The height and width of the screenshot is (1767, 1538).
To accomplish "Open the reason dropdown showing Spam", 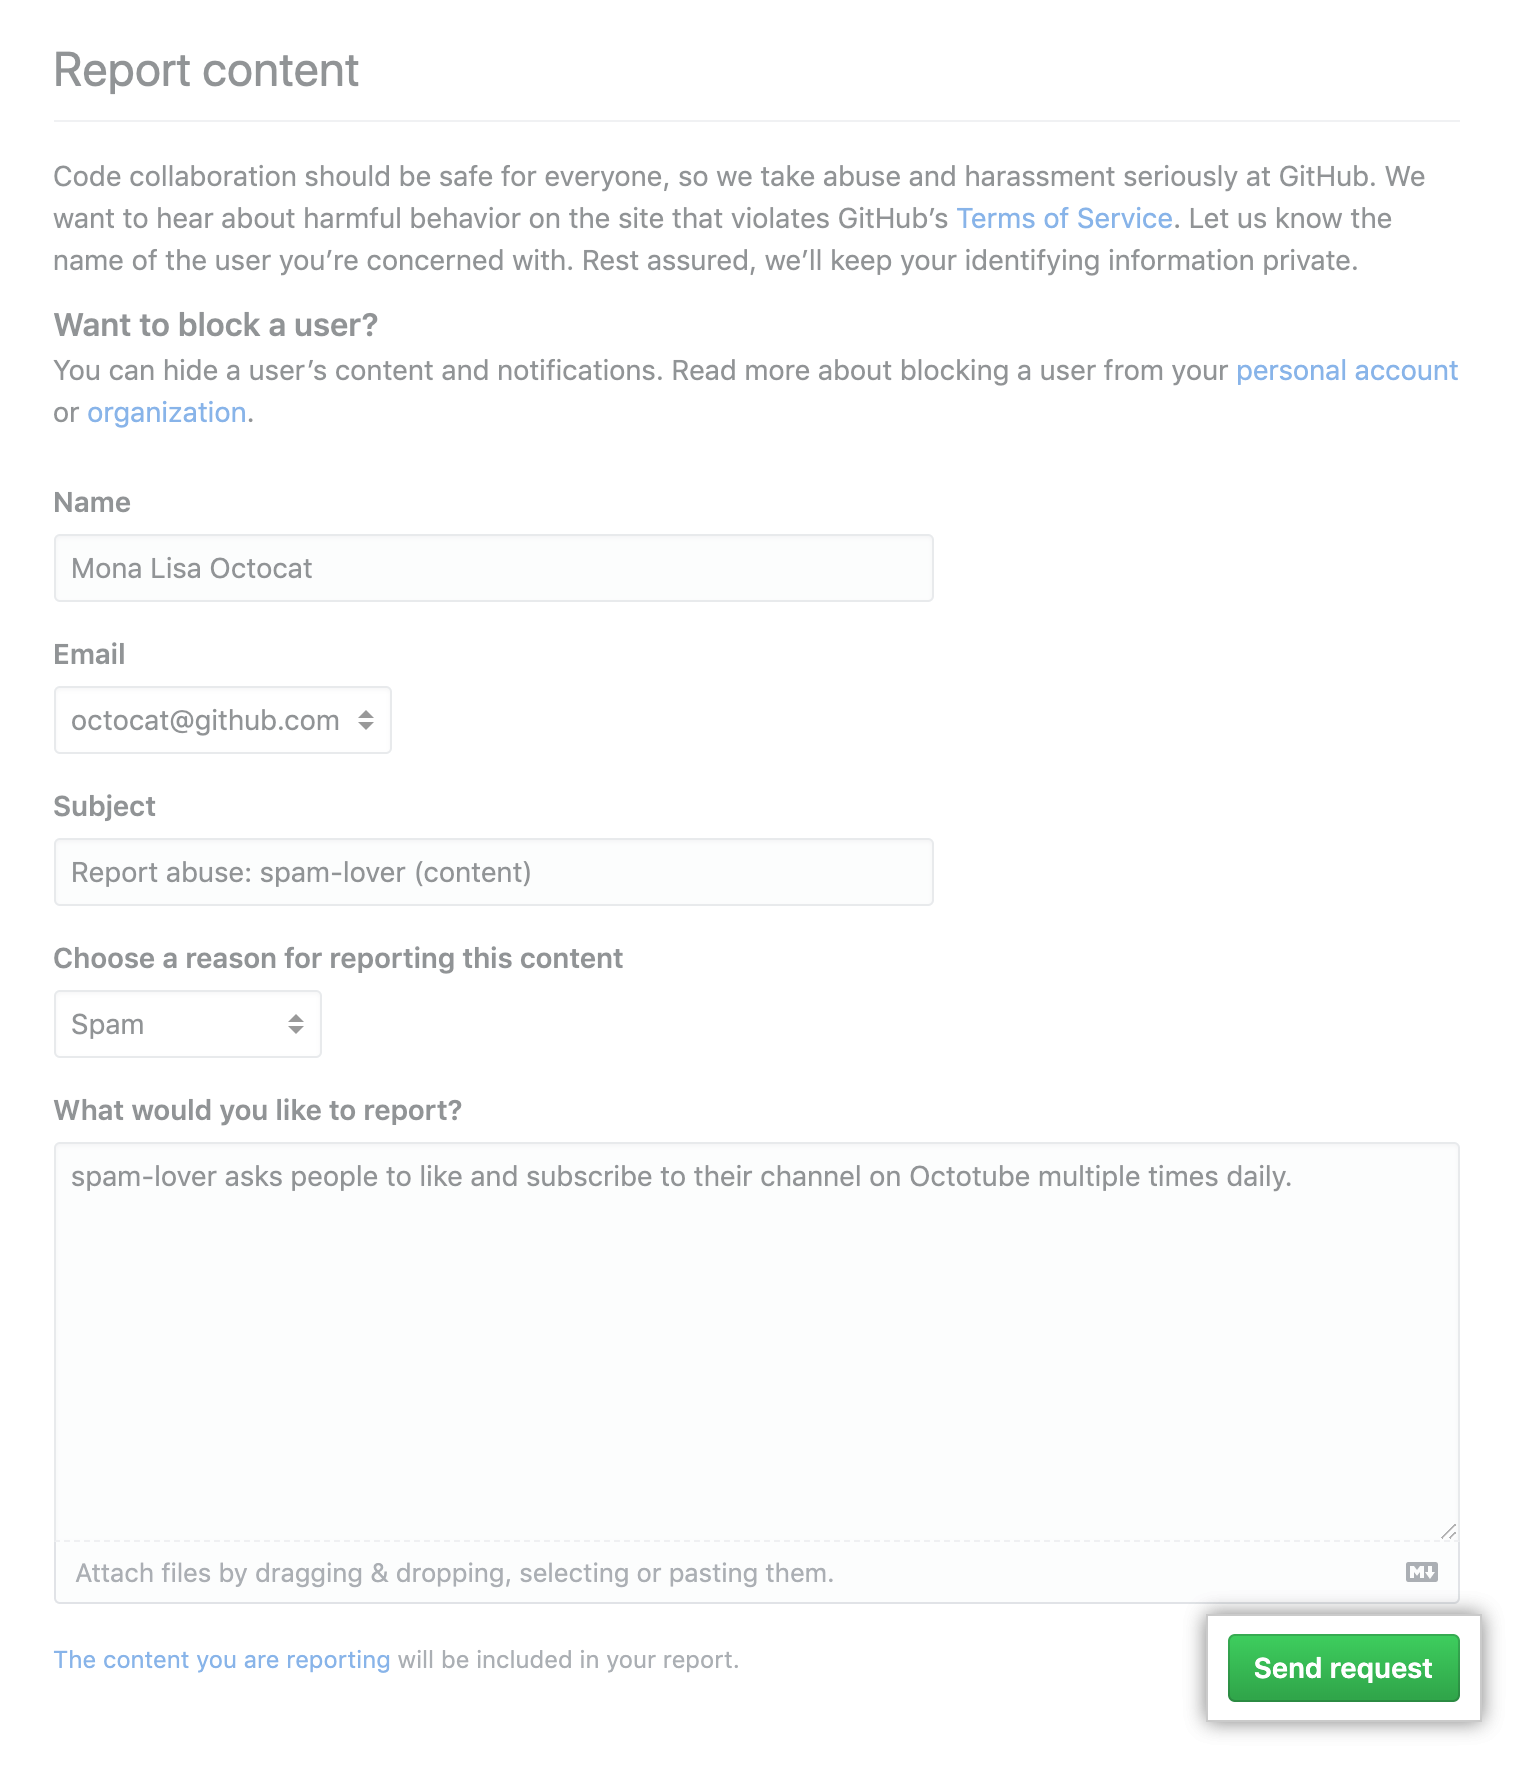I will [x=186, y=1023].
